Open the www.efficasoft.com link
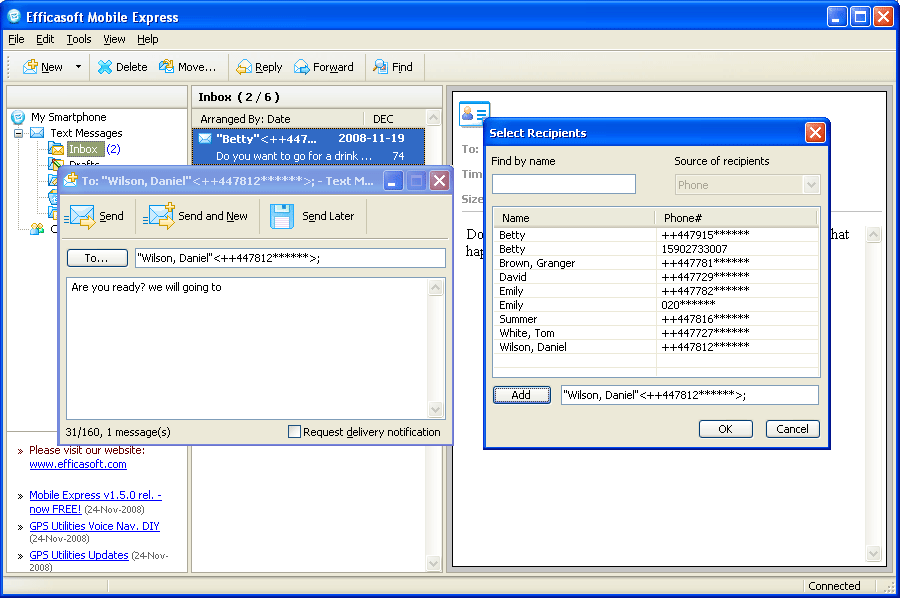The width and height of the screenshot is (900, 598). [x=78, y=464]
